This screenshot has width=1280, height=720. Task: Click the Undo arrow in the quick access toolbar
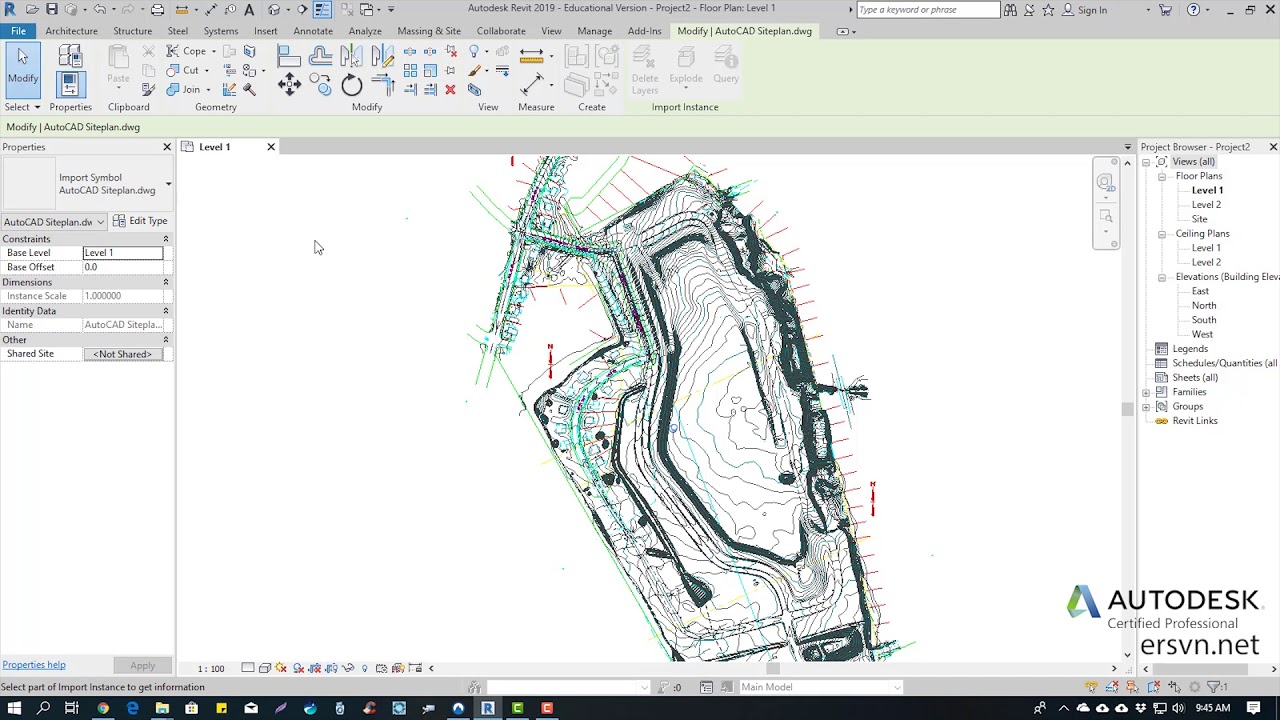(100, 10)
